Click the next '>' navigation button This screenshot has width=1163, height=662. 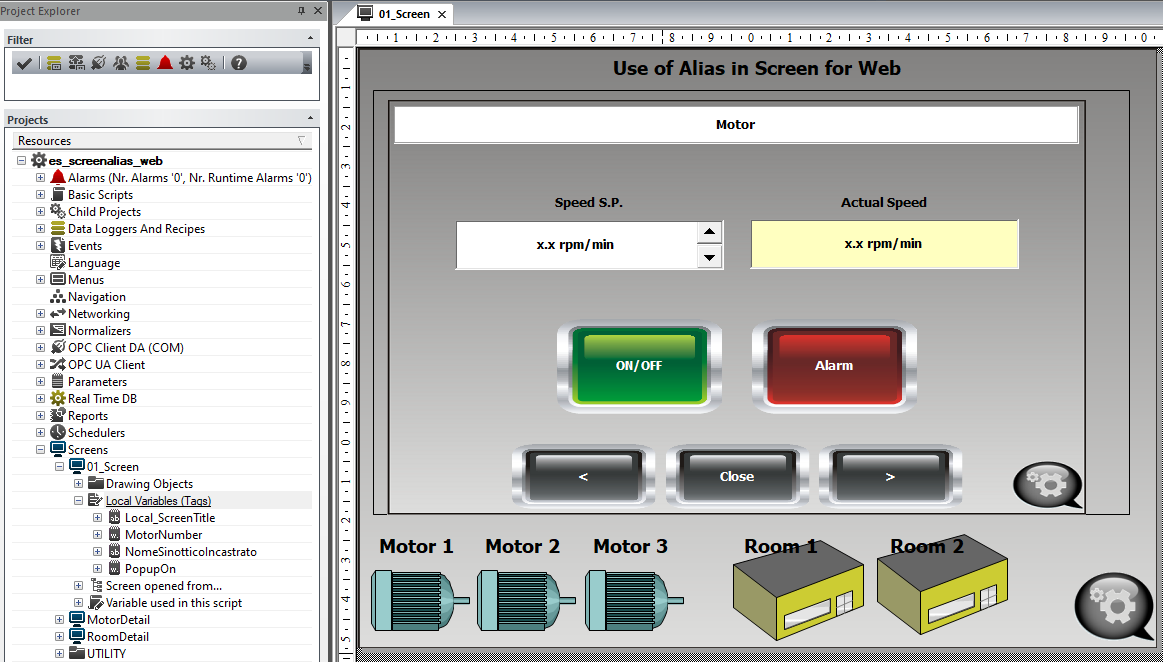click(x=889, y=477)
